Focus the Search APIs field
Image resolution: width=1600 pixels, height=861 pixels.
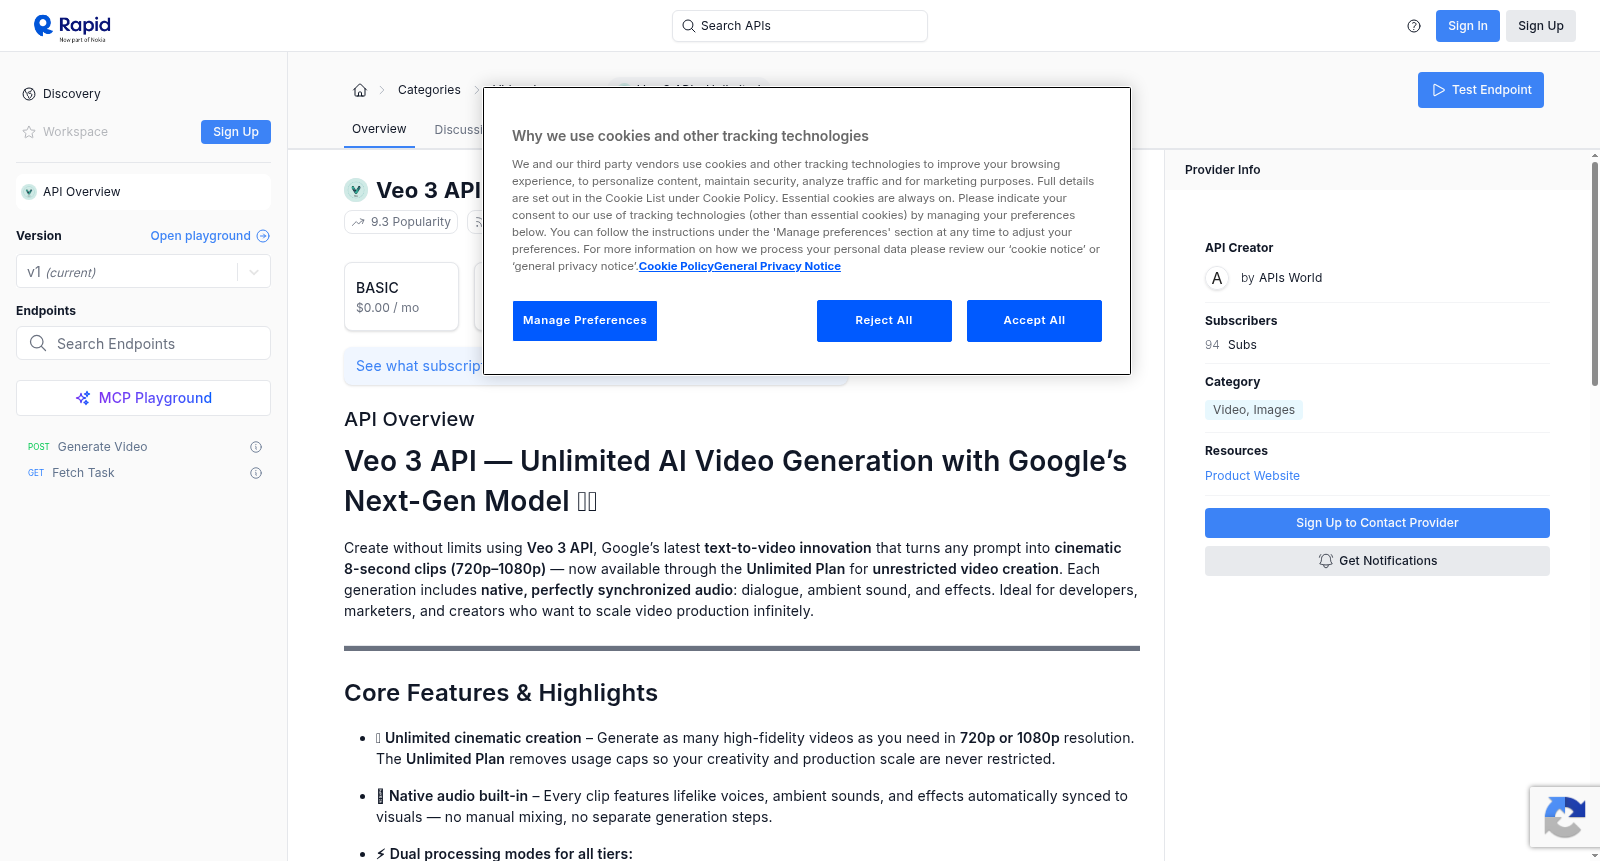(800, 26)
